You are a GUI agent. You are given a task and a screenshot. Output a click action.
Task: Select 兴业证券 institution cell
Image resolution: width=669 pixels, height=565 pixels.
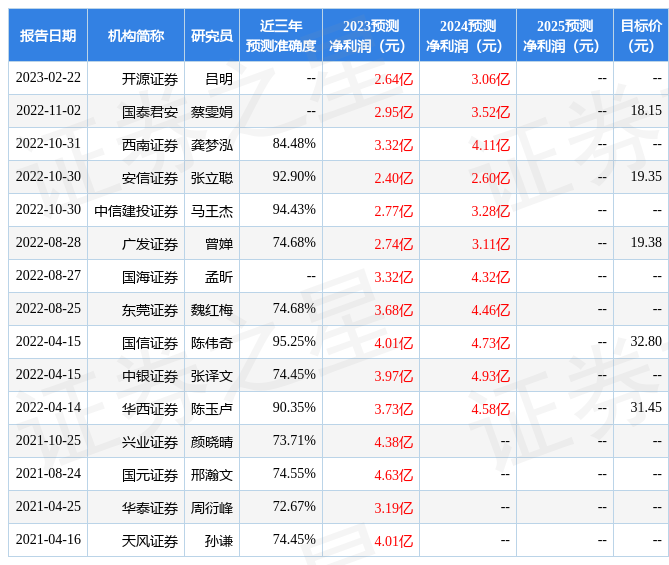click(x=150, y=442)
